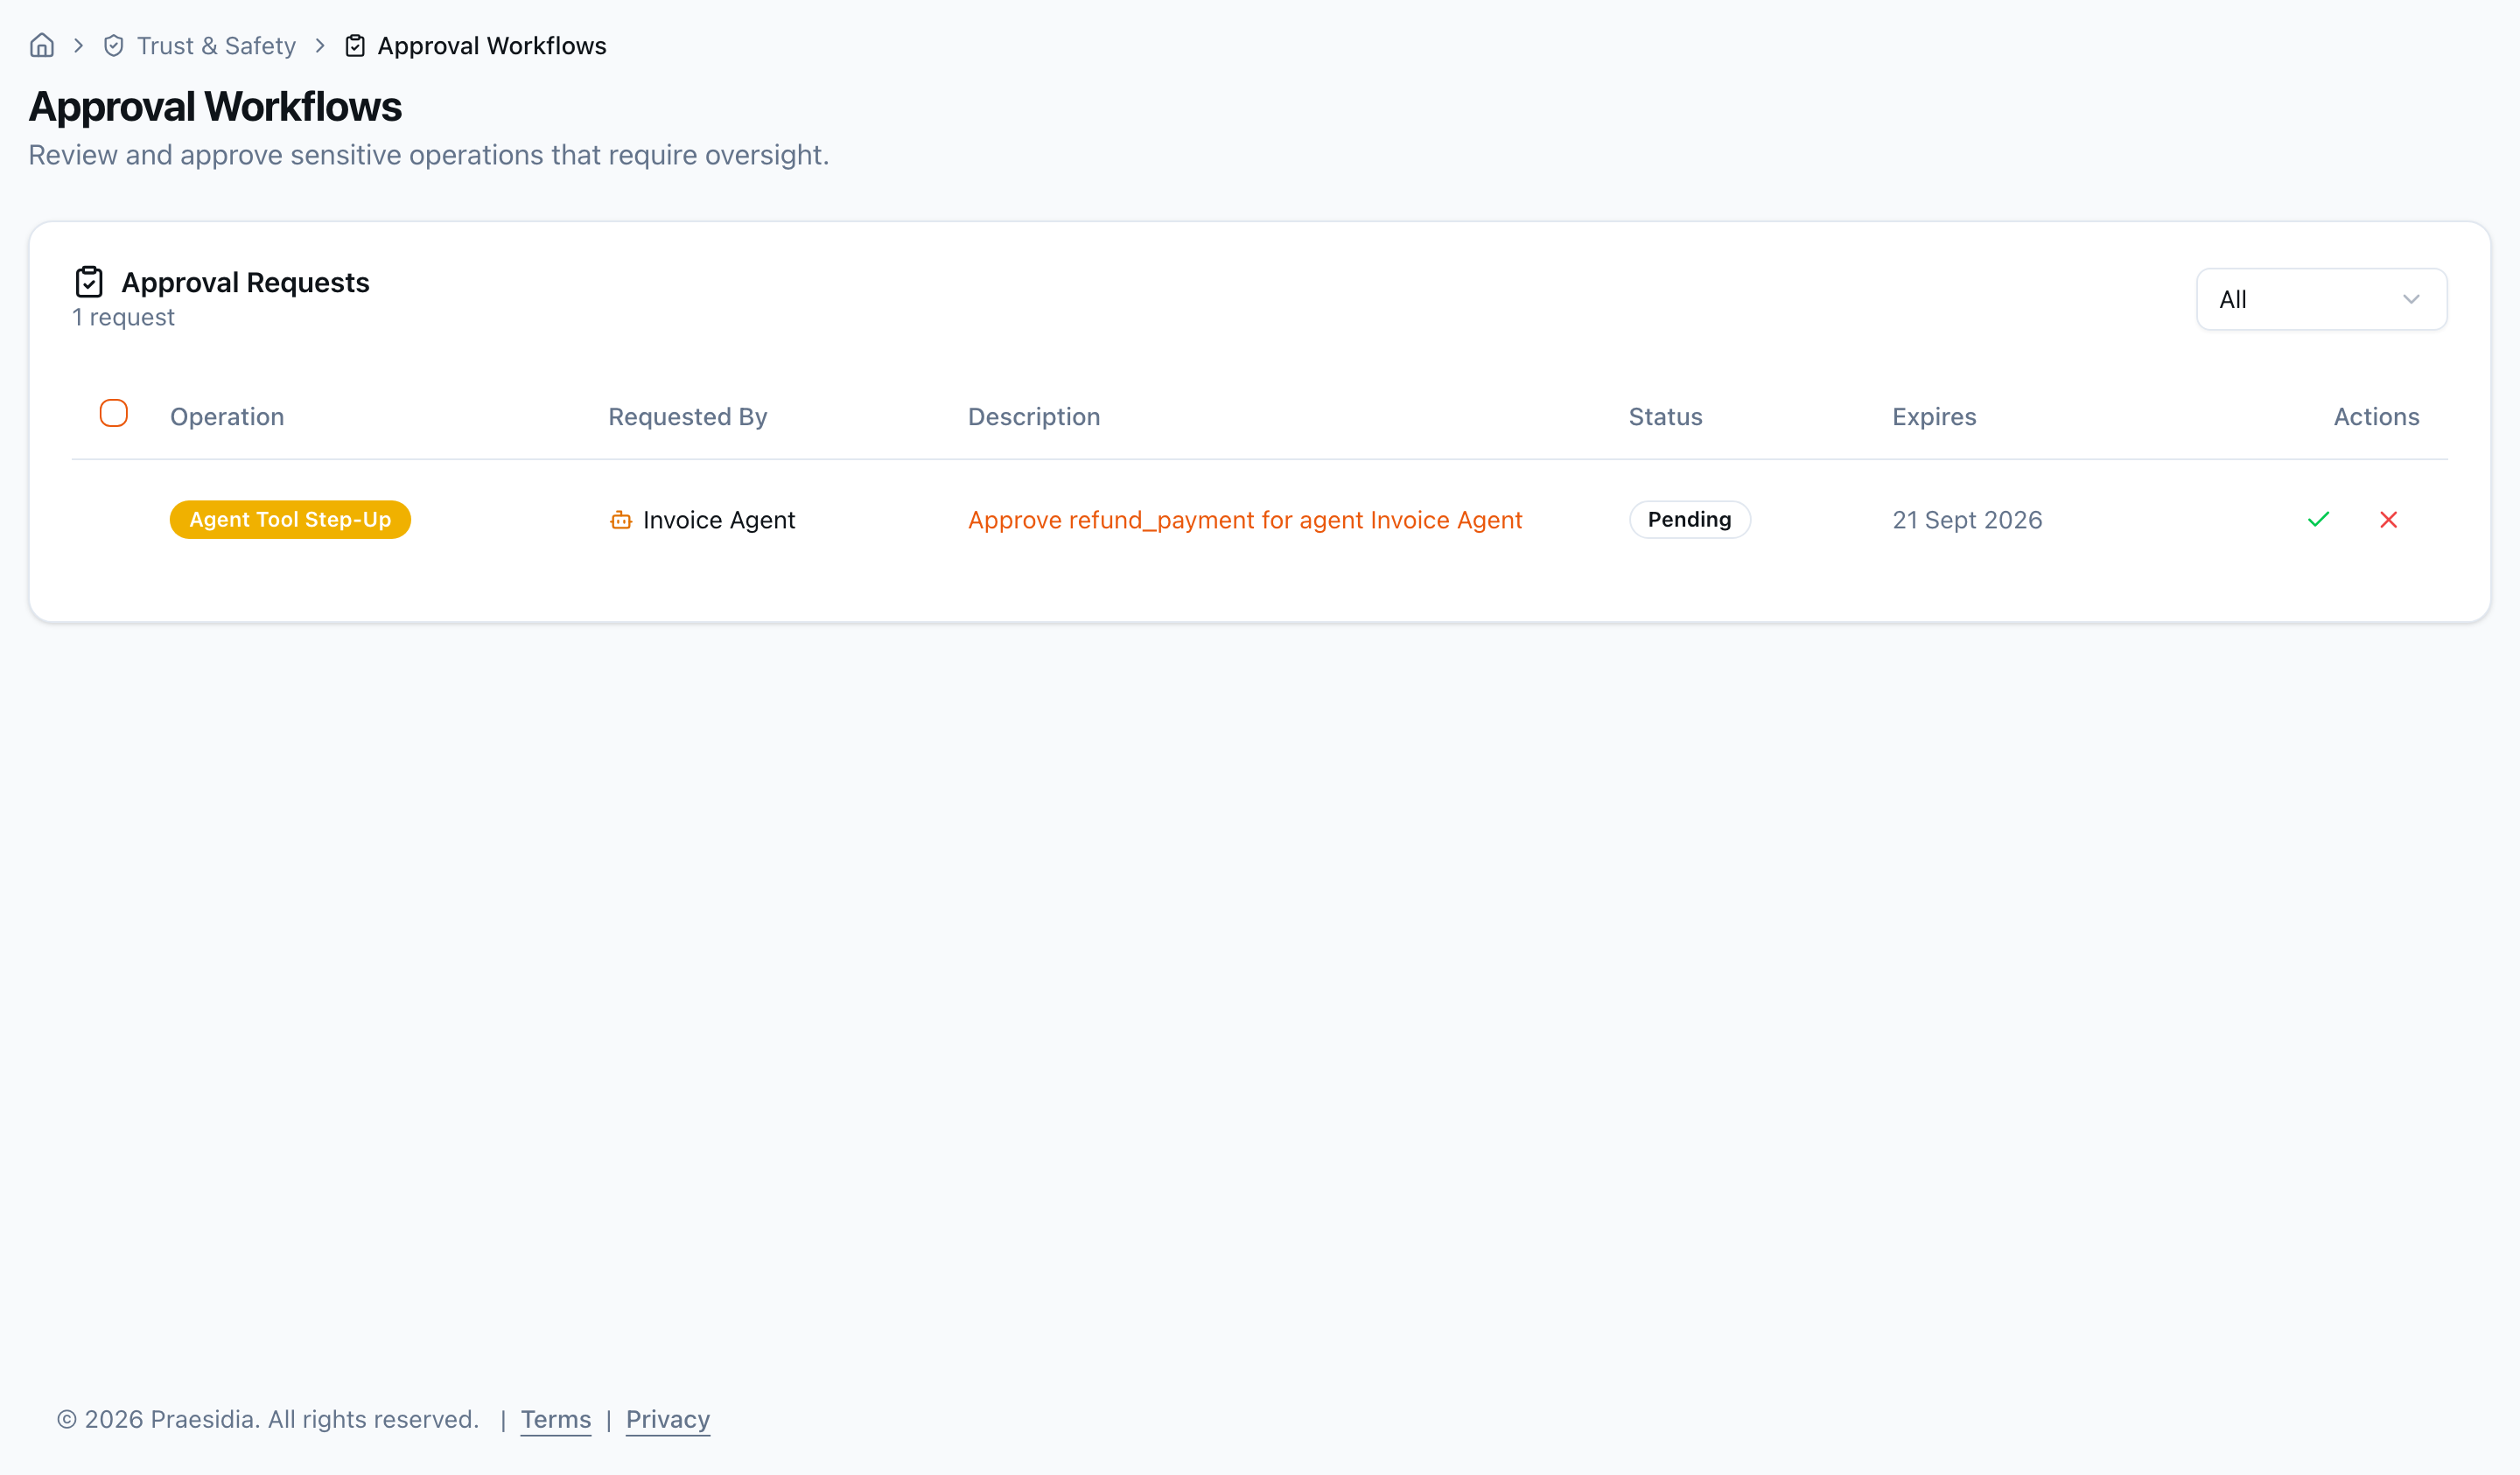Click the robot icon next to Invoice Agent
2520x1475 pixels.
621,520
